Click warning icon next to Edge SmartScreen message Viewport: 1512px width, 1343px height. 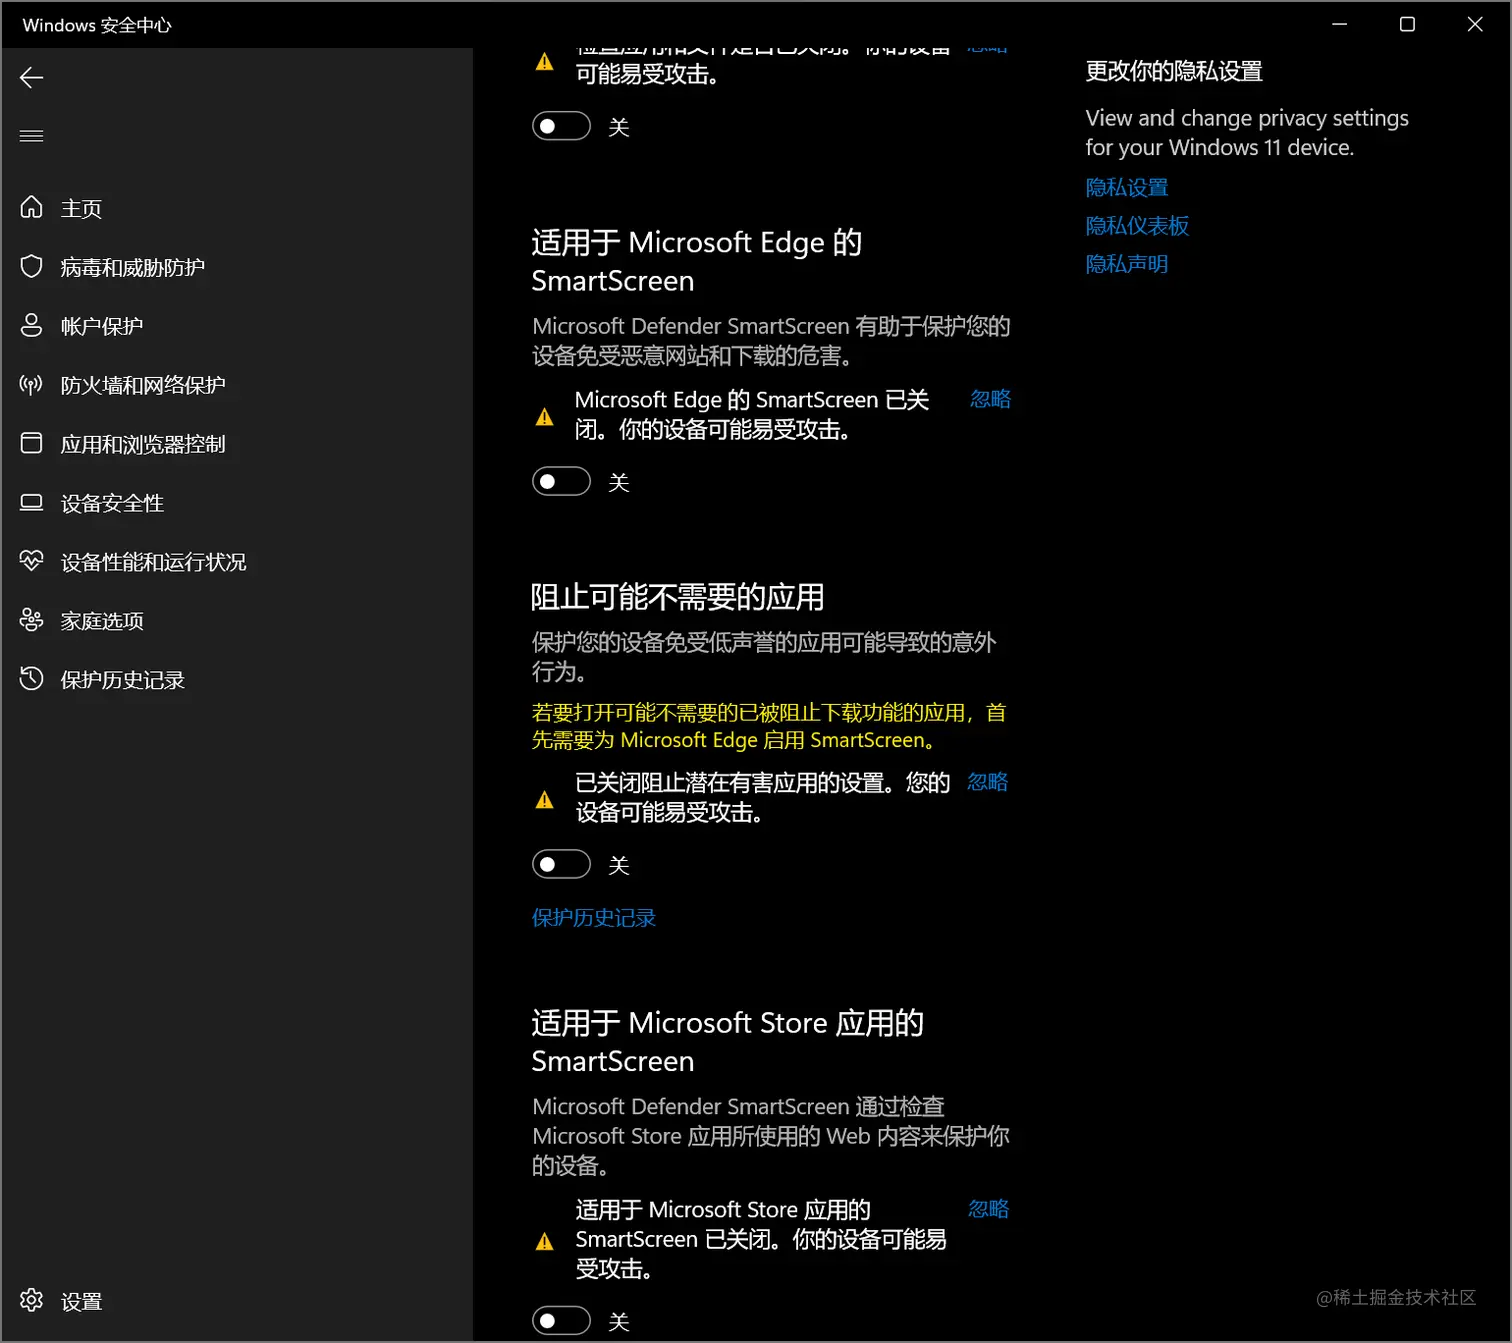[x=544, y=417]
